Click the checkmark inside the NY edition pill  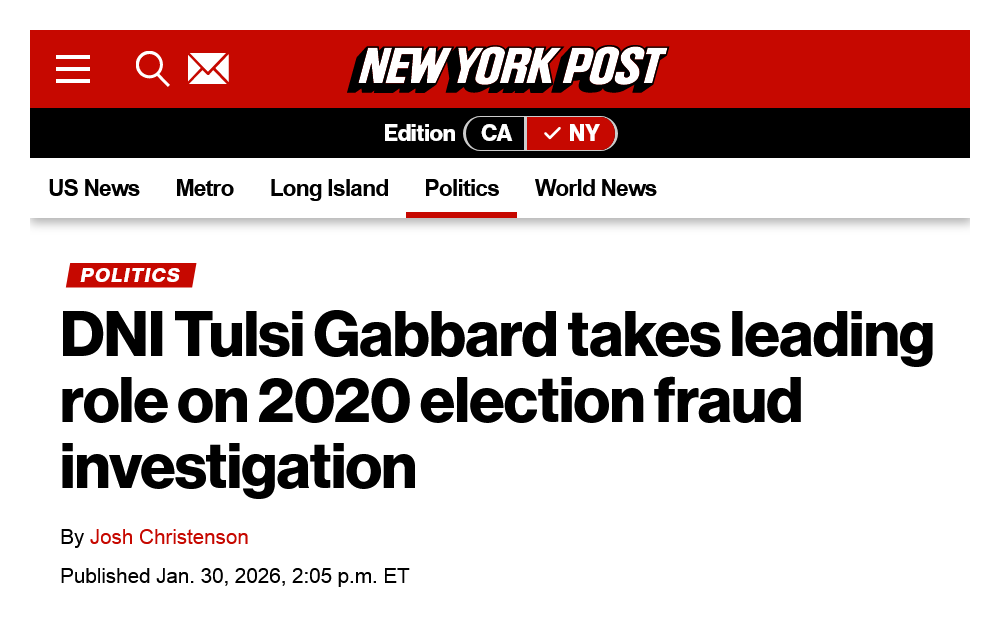(x=552, y=134)
